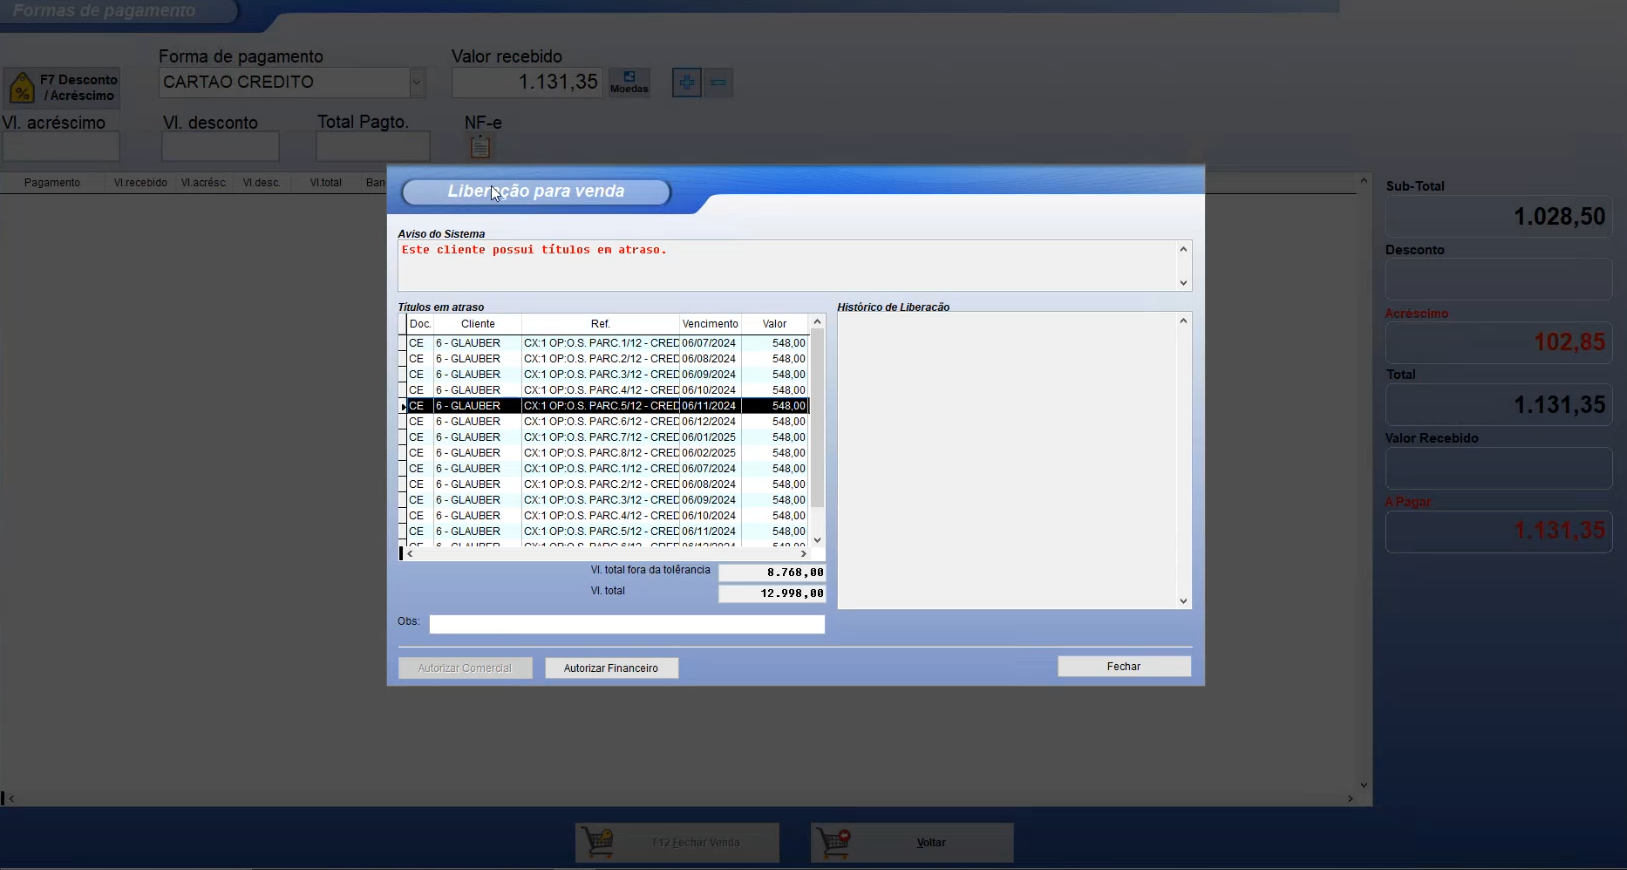
Task: Open the NF-e clipboard document icon
Action: coord(480,147)
